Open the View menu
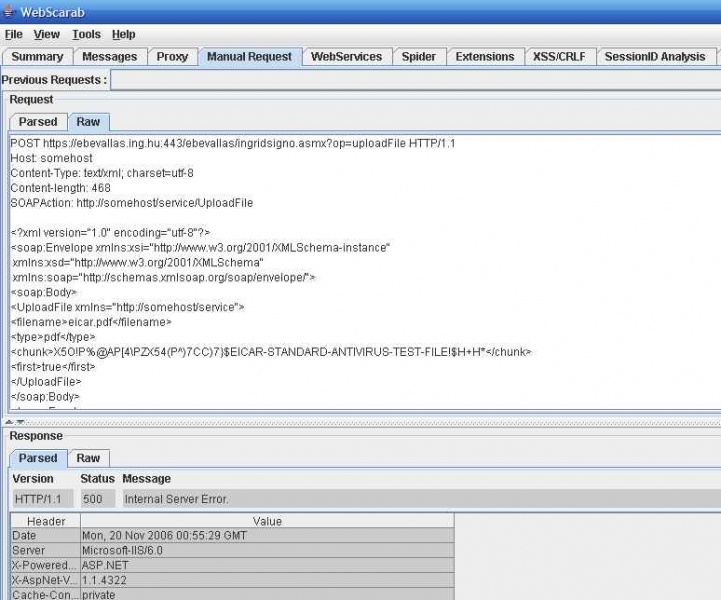The height and width of the screenshot is (600, 721). click(x=47, y=34)
